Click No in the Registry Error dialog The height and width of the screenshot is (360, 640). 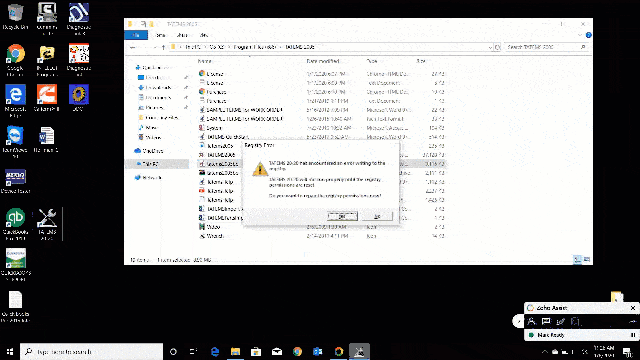click(377, 216)
